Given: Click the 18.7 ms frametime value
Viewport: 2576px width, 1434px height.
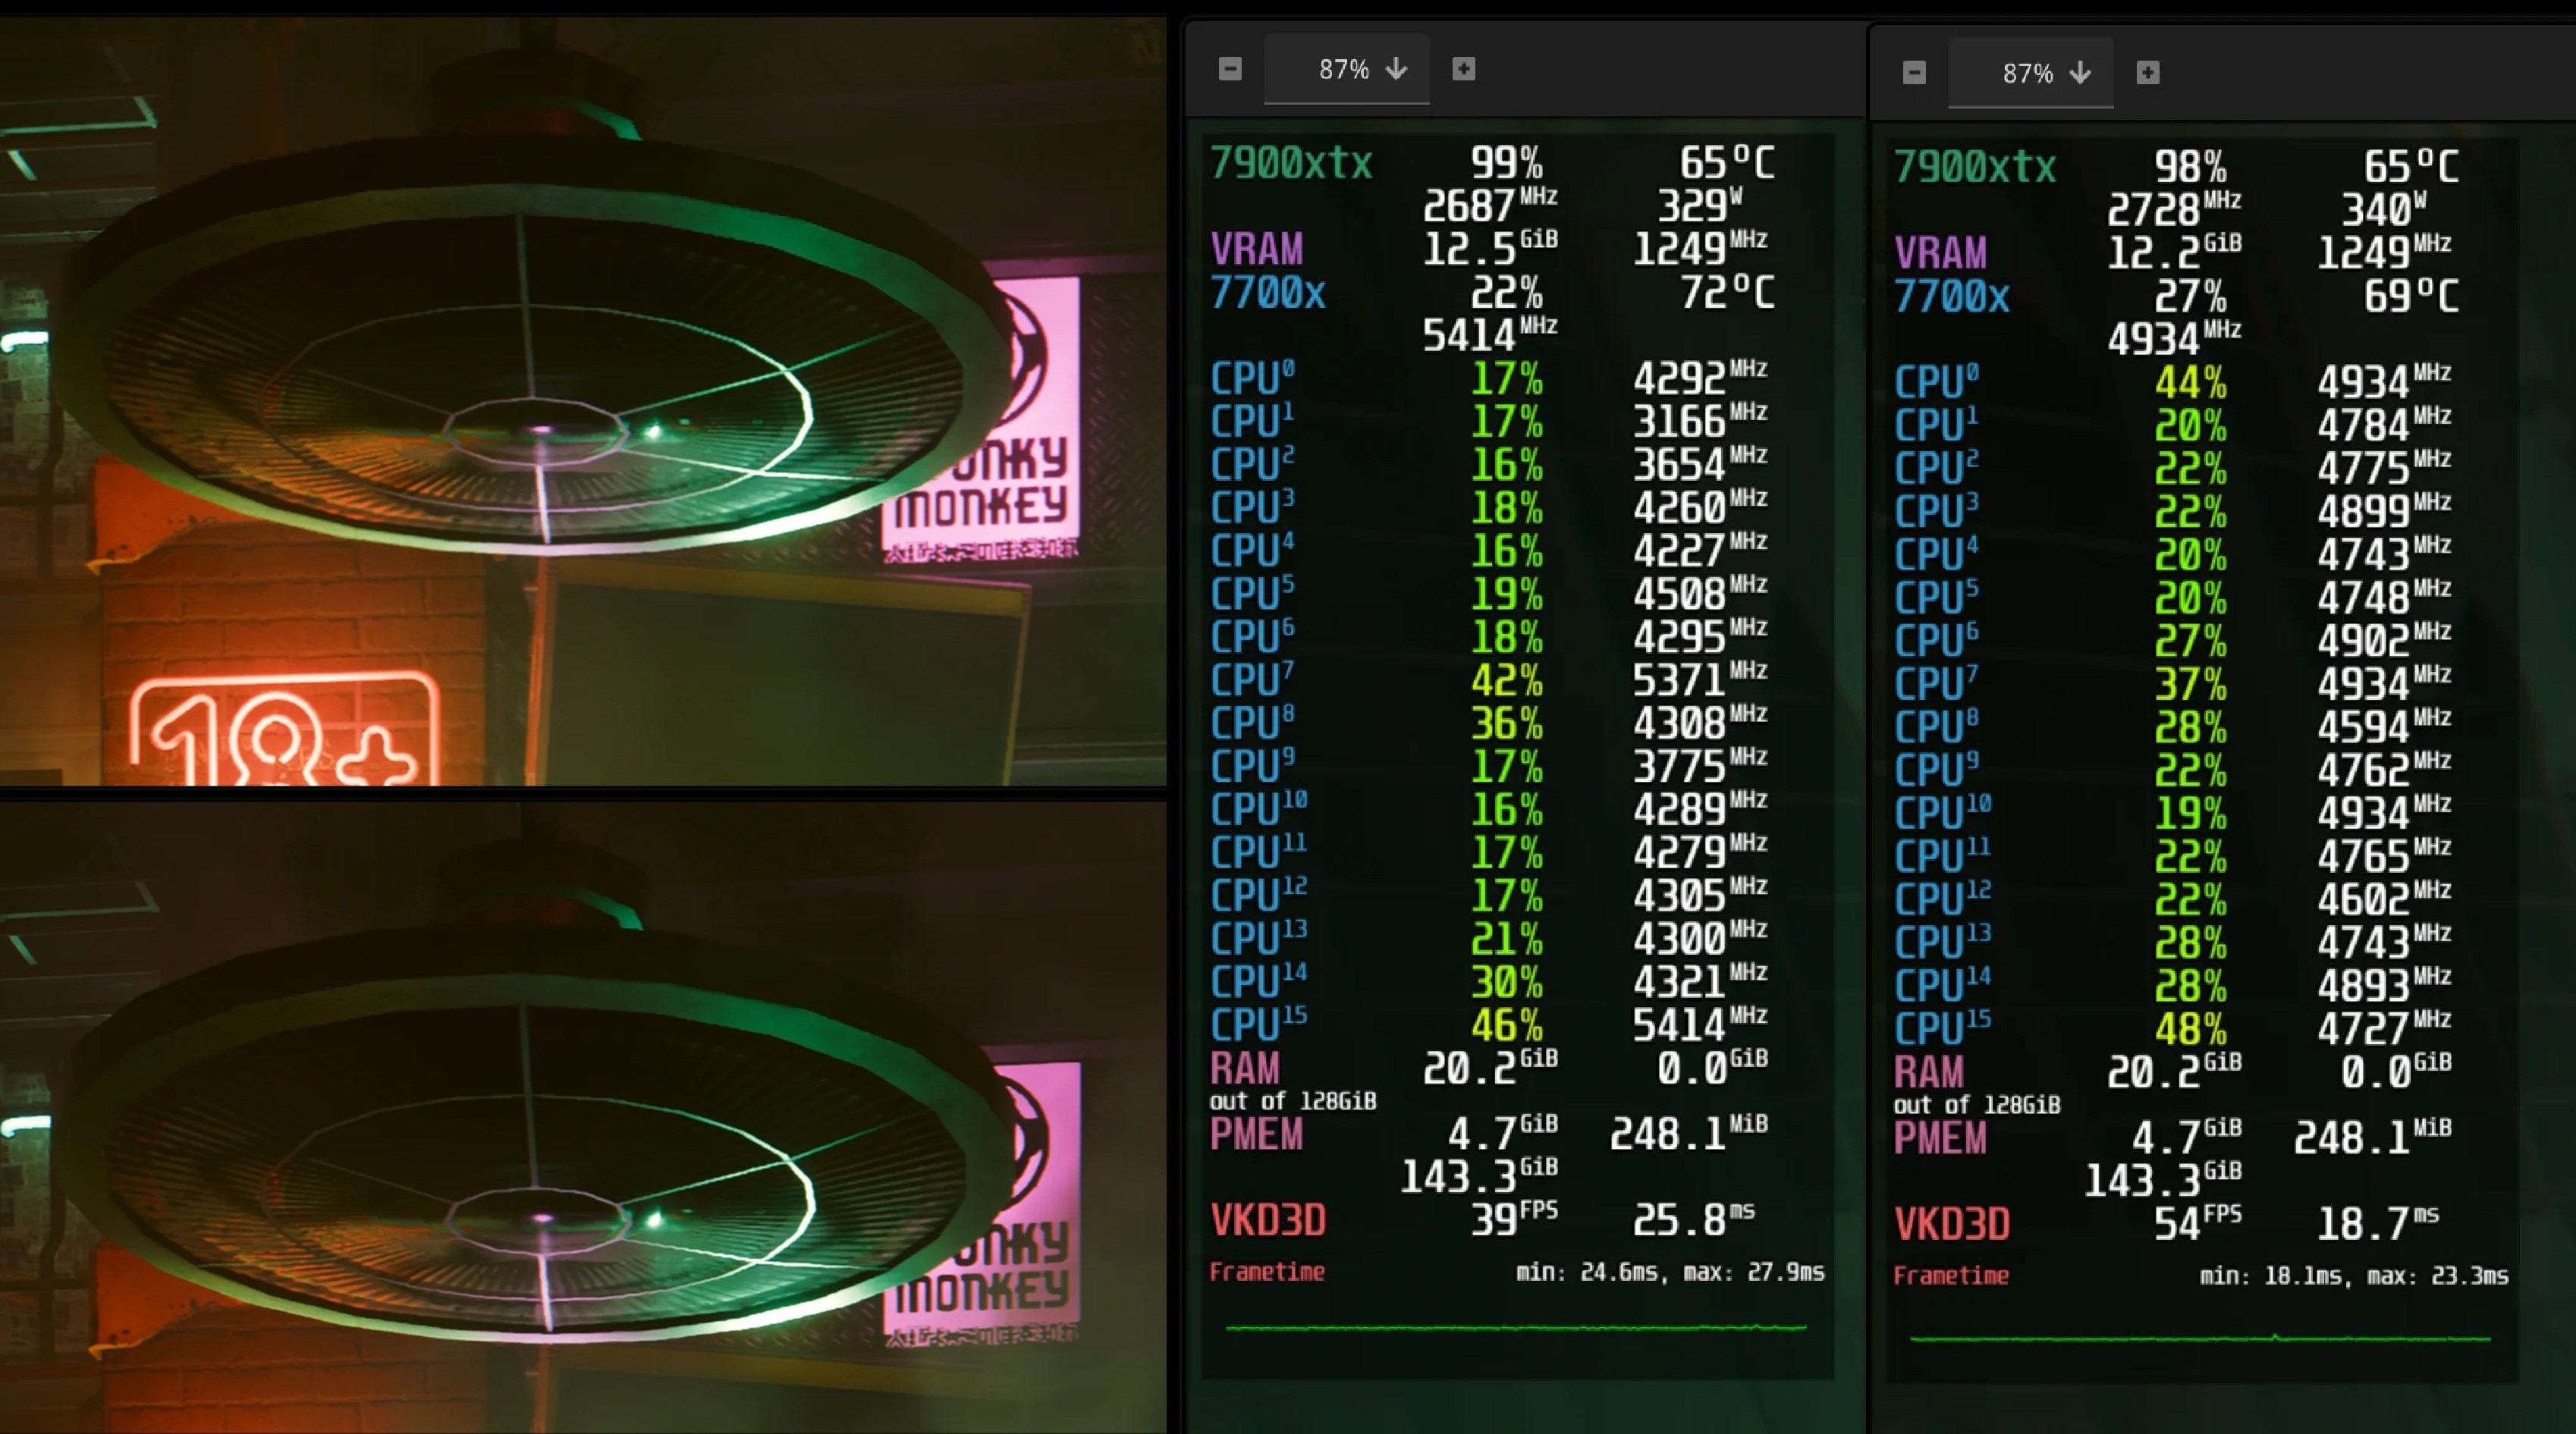Looking at the screenshot, I should point(2378,1223).
